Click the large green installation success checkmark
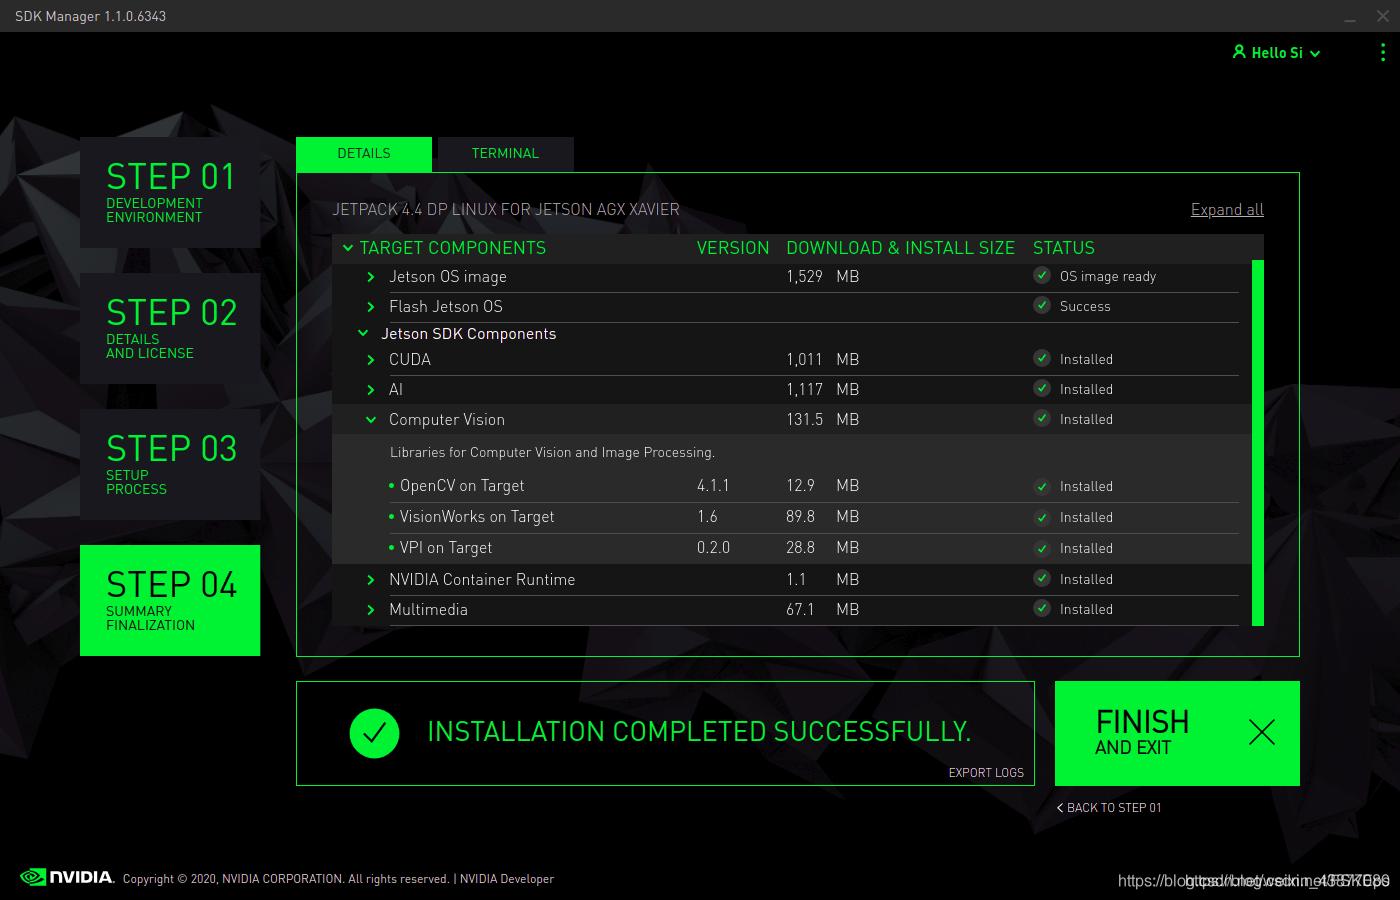 coord(374,733)
